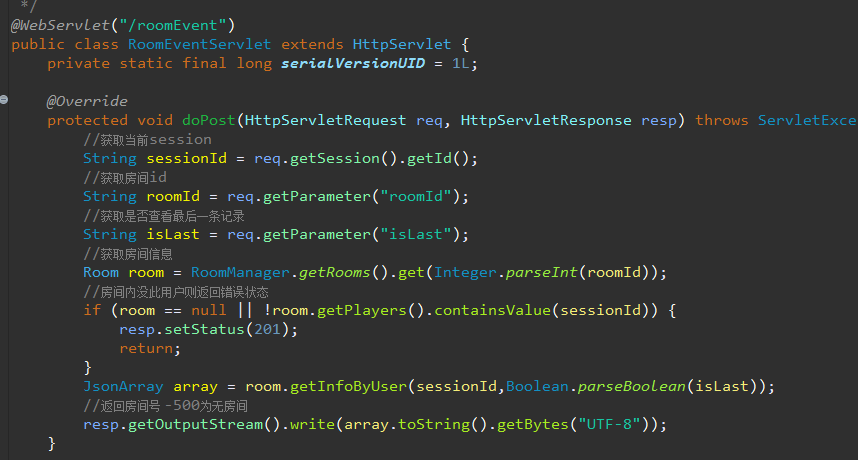Click the //获取当前session comment

[147, 139]
